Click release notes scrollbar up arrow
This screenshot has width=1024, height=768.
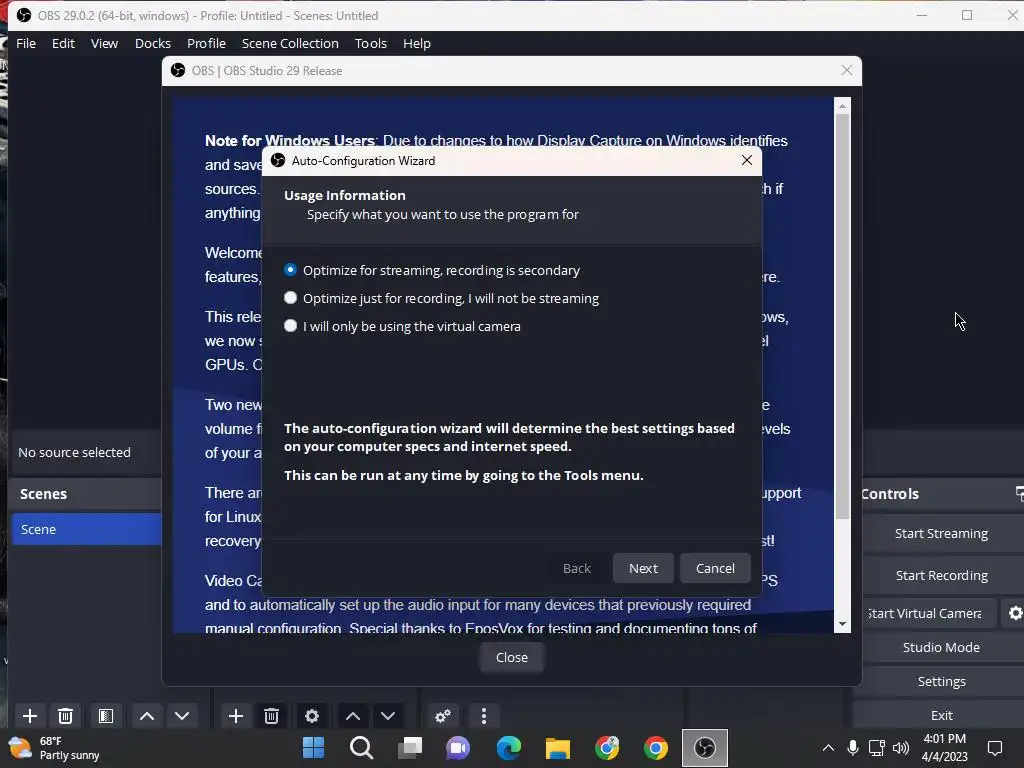coord(842,106)
